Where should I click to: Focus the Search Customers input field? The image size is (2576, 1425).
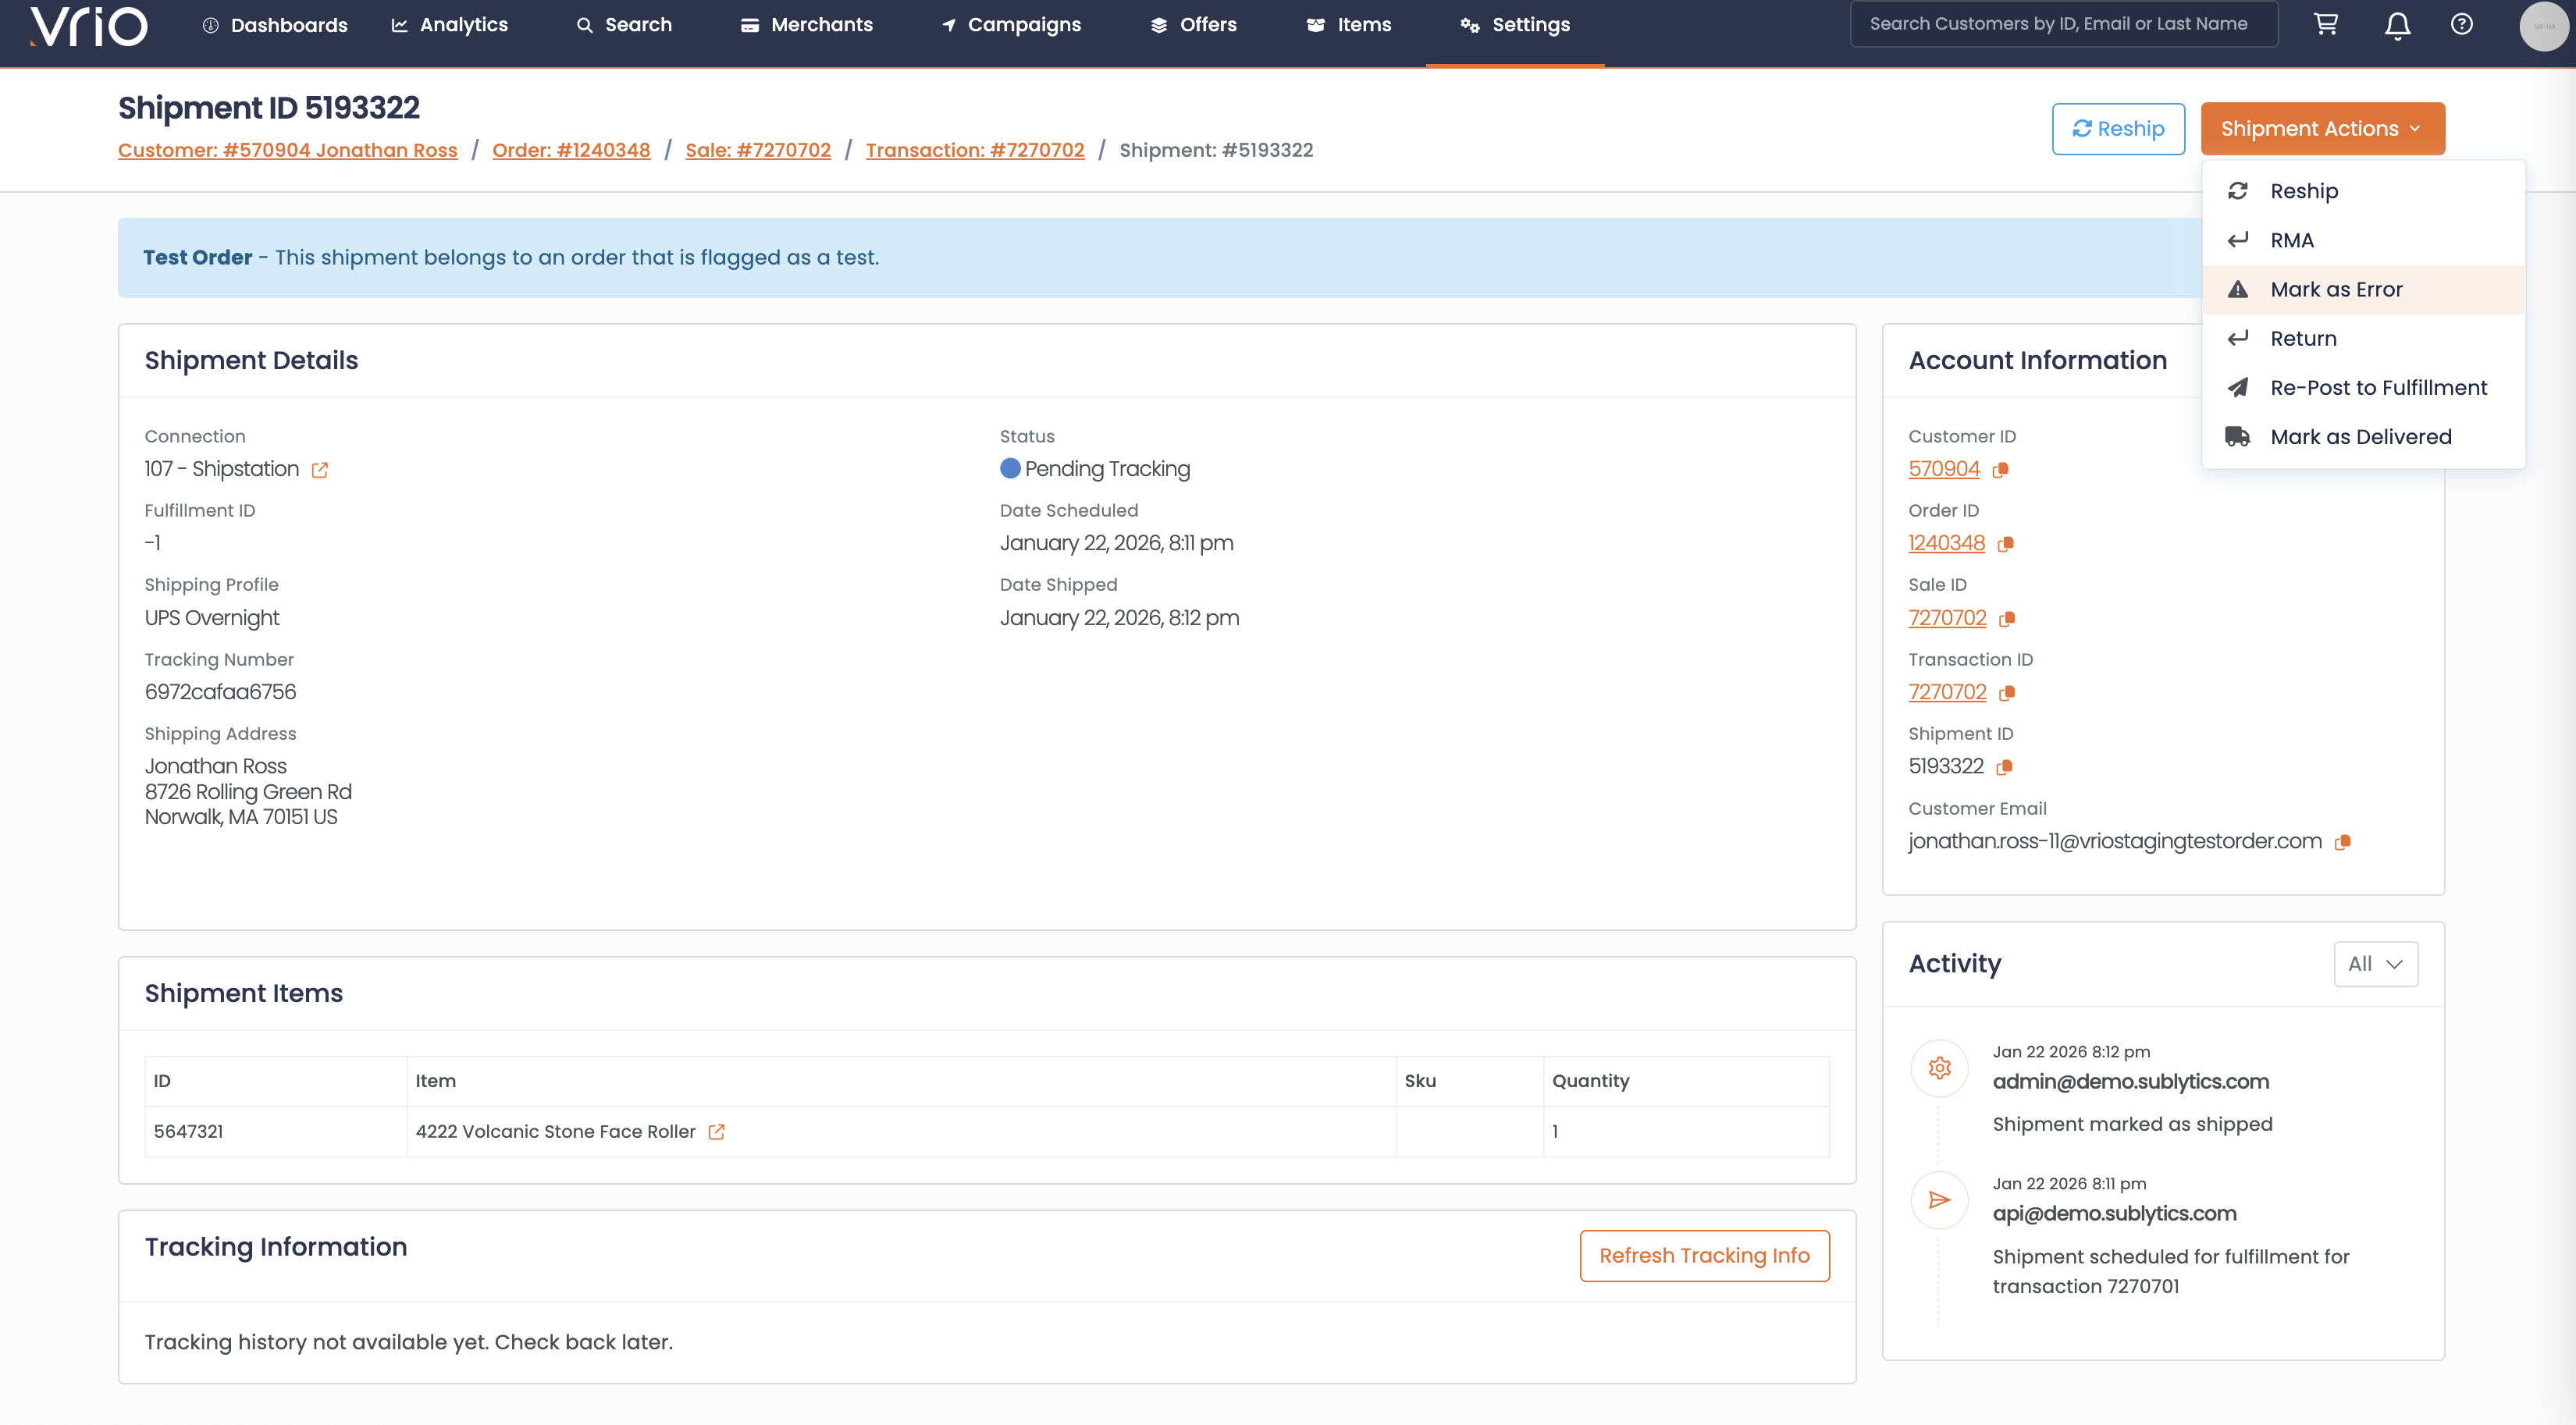pos(2063,24)
